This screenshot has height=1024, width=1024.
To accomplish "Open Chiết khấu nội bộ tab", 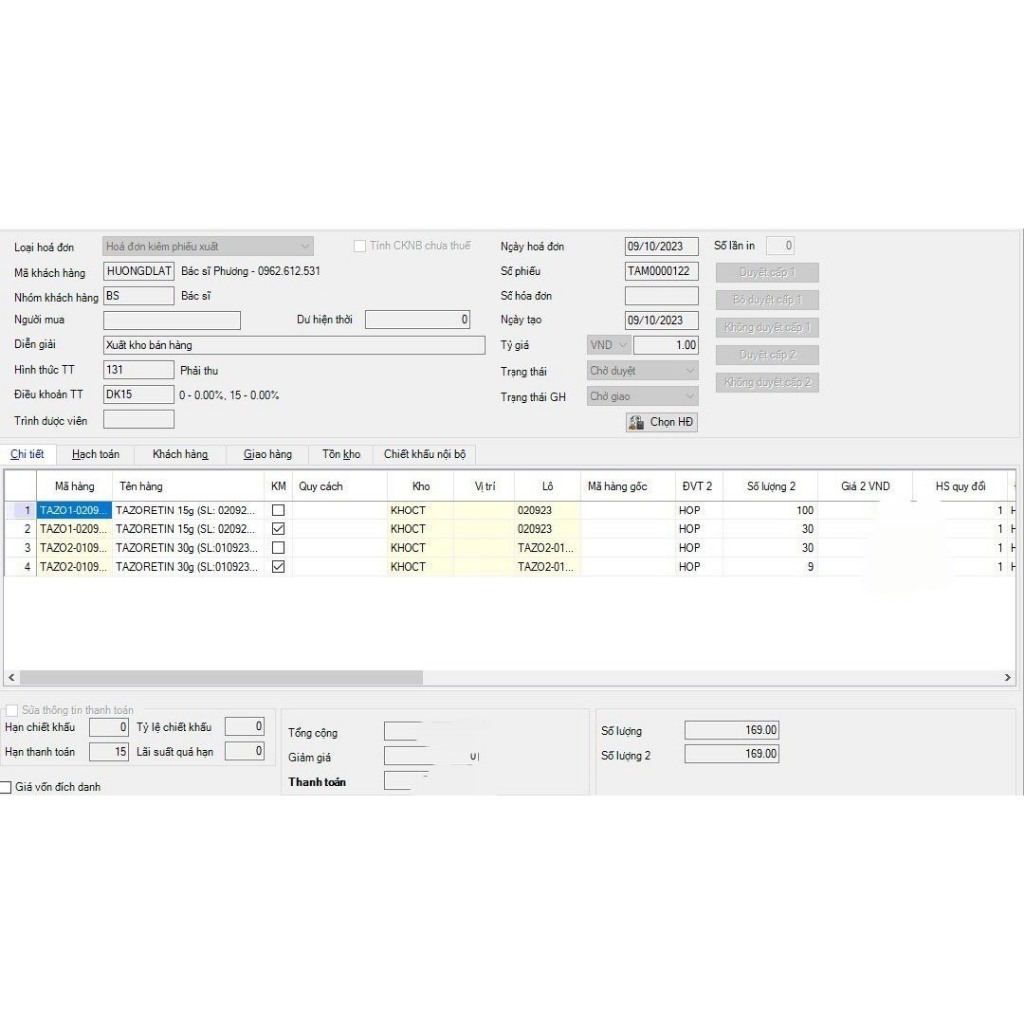I will click(x=424, y=454).
